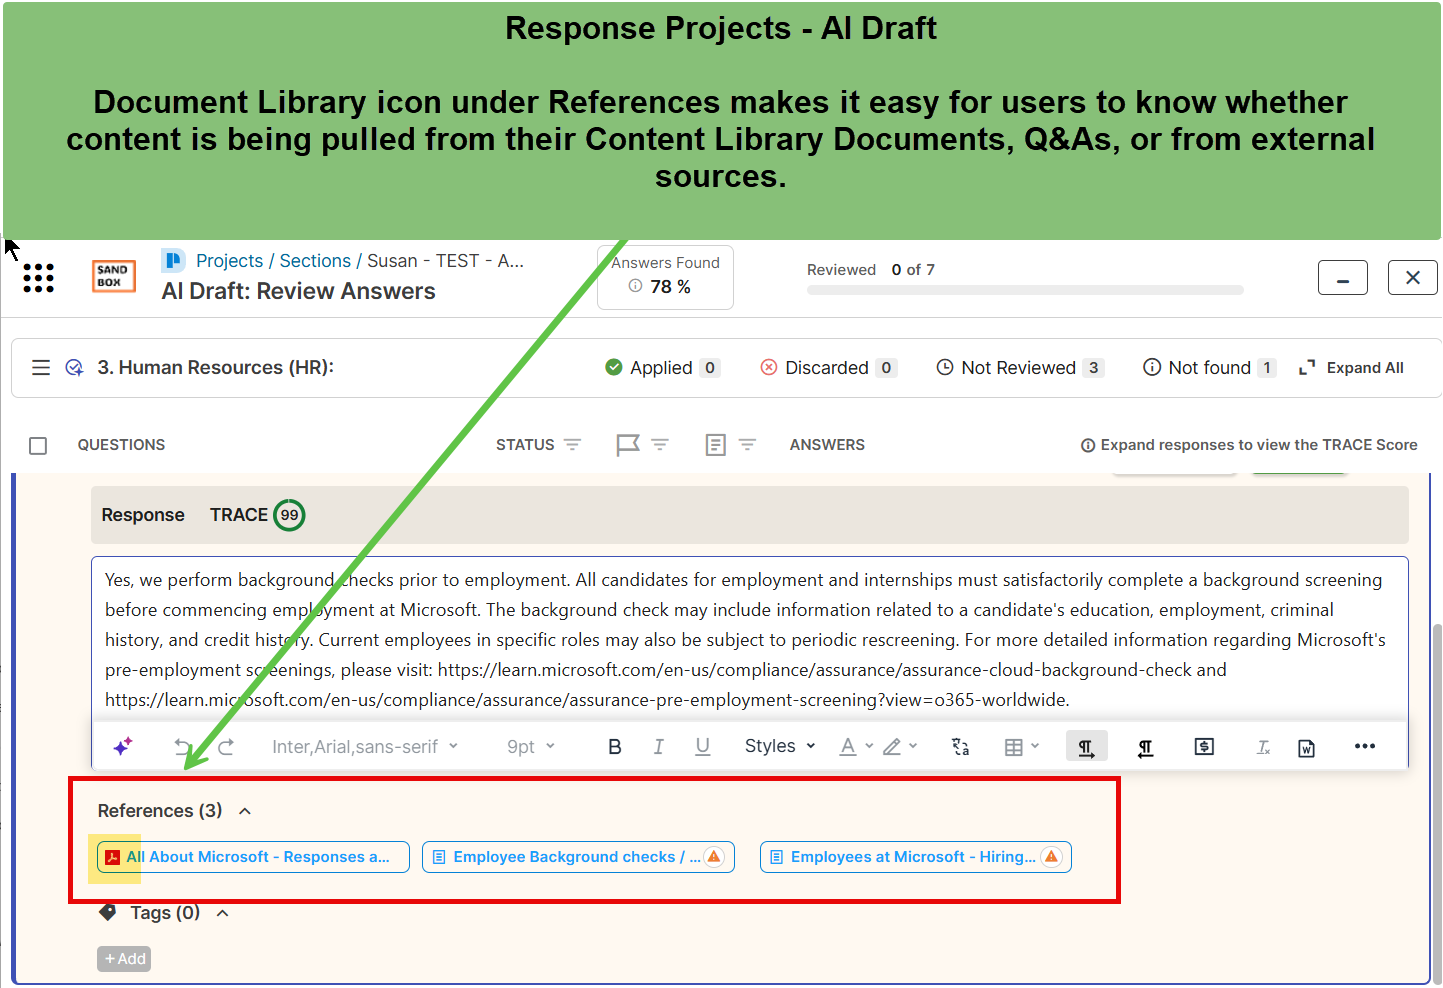Viewport: 1443px width, 988px height.
Task: Click the SANDBOX logo badge
Action: (x=114, y=277)
